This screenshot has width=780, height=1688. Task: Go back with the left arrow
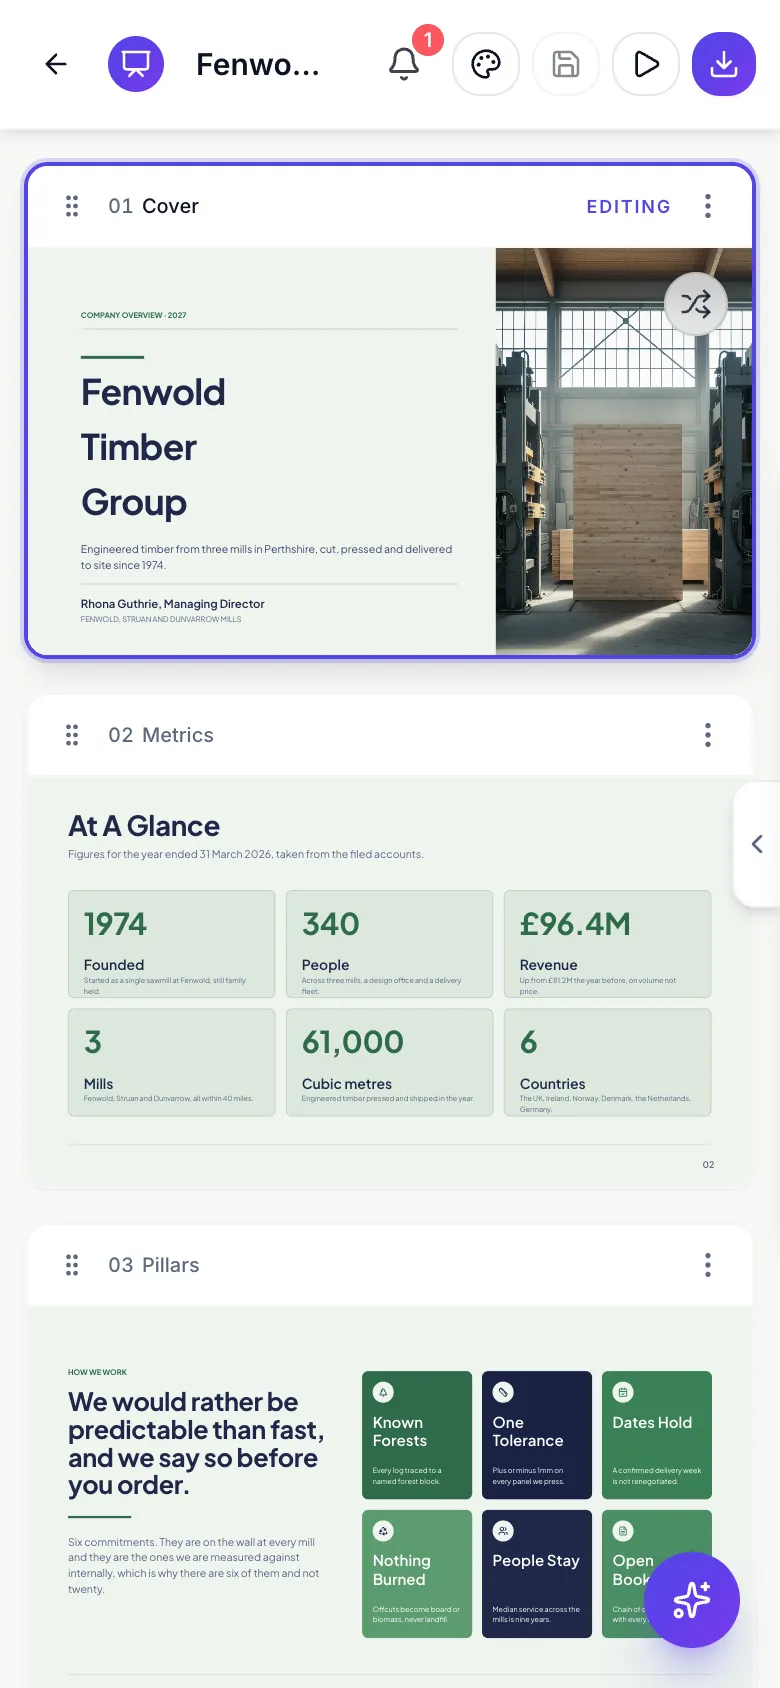pos(56,64)
